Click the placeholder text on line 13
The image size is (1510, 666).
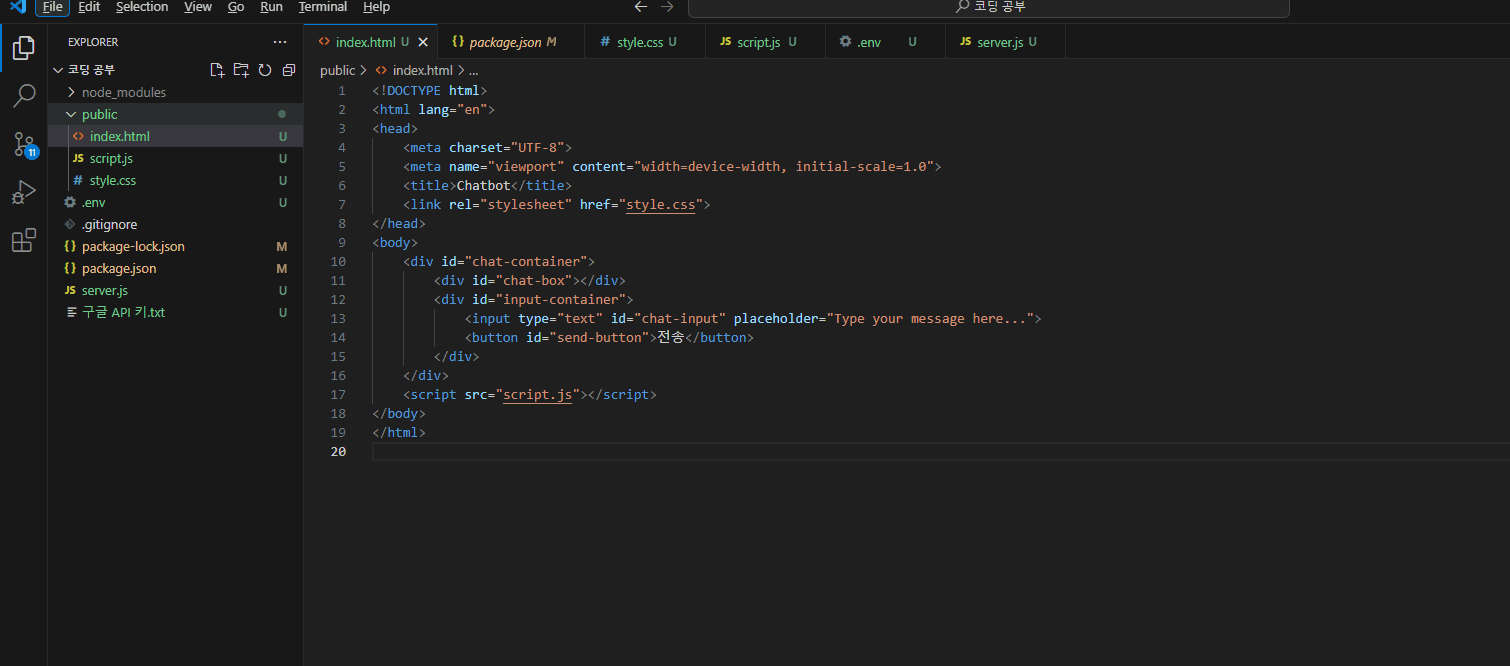click(930, 318)
